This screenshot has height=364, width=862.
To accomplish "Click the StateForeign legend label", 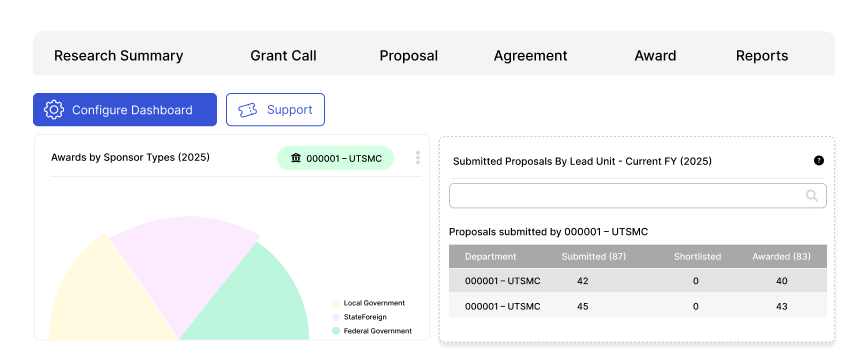I will pos(365,317).
